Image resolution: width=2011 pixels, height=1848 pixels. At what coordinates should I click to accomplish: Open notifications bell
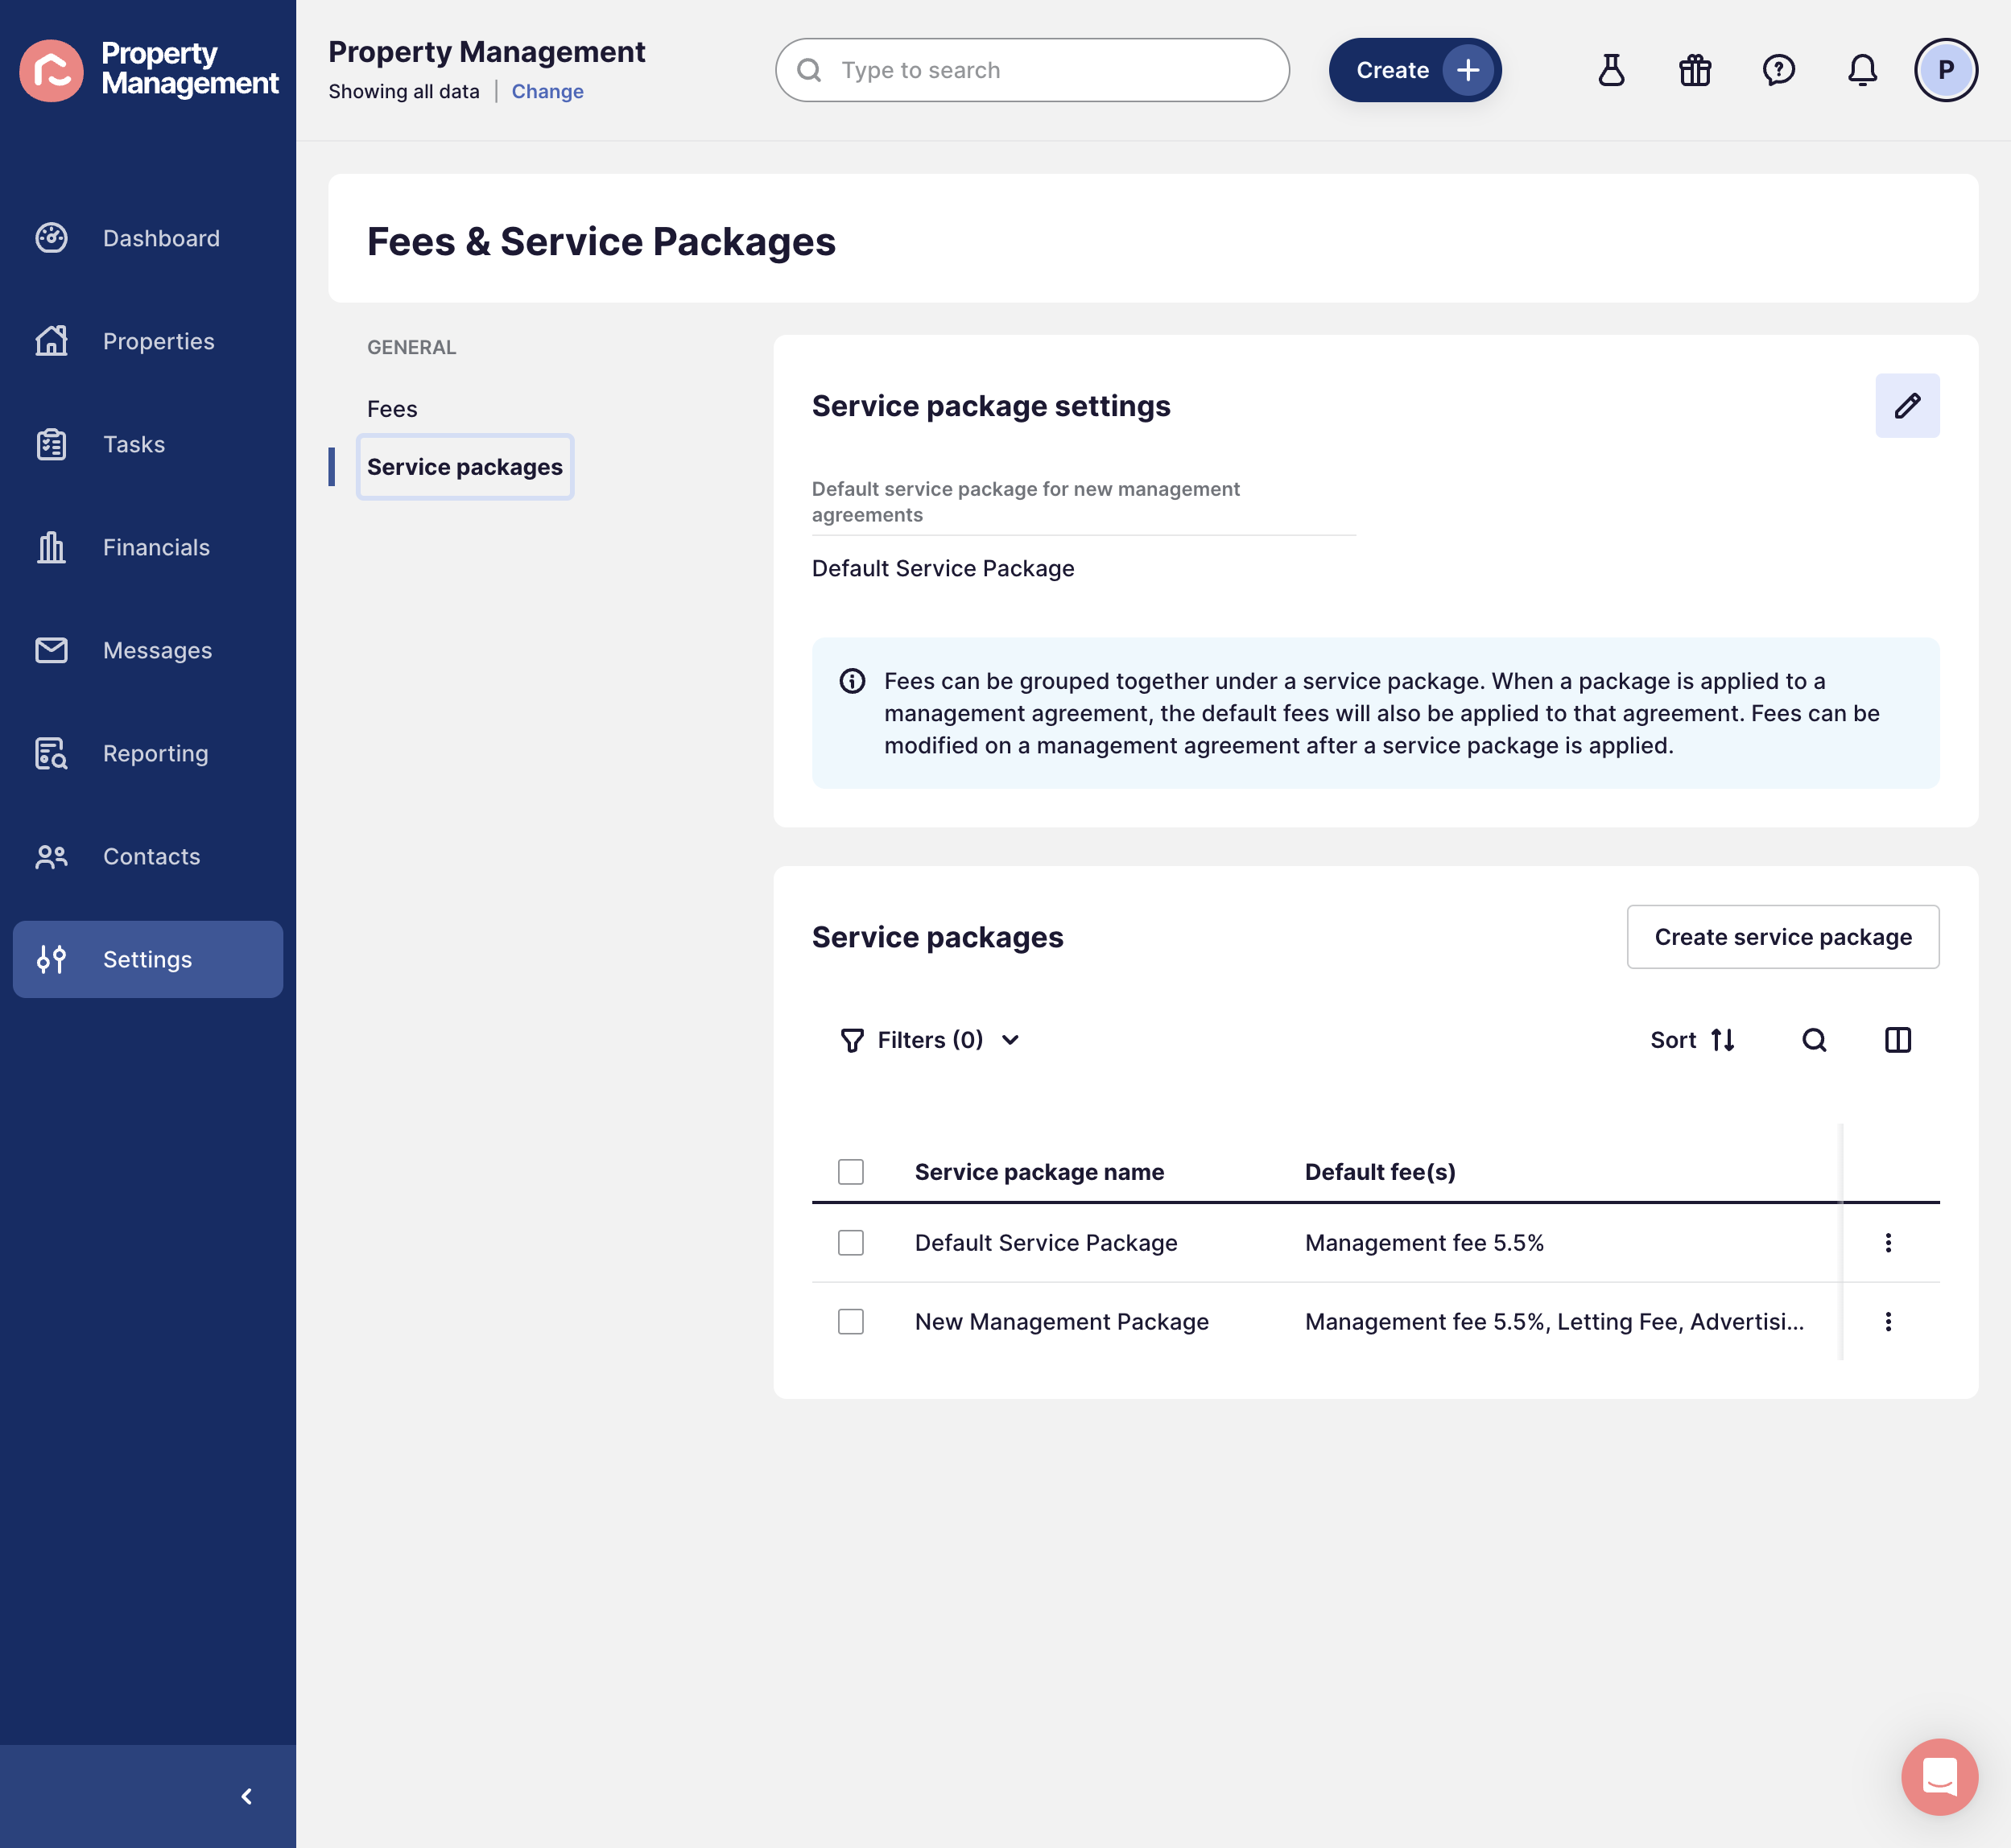[x=1862, y=70]
